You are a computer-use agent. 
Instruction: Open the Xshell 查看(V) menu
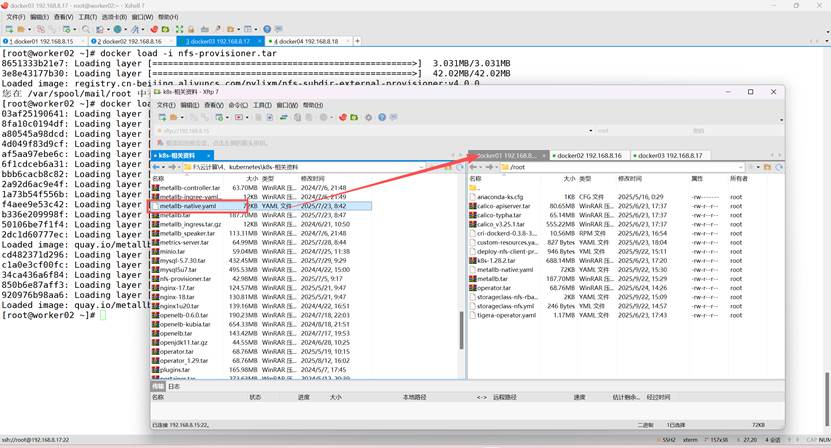63,17
